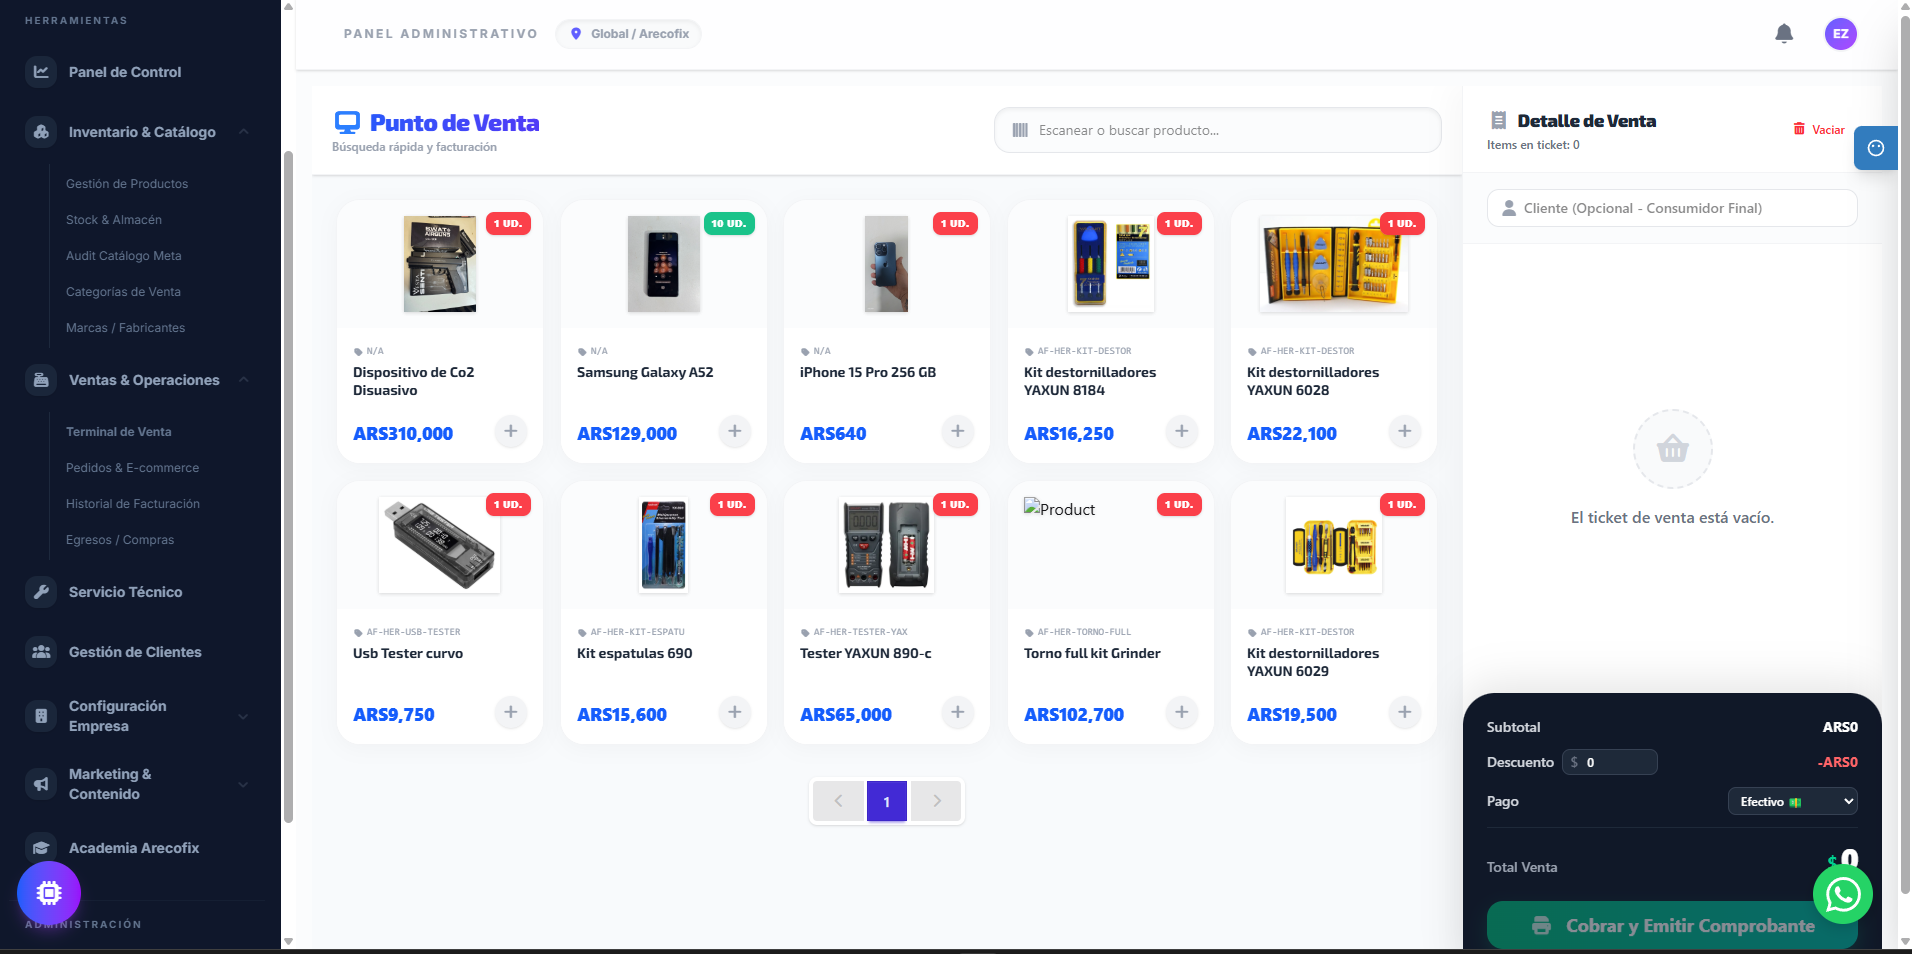
Task: Open Marcas / Fabricantes
Action: coord(125,328)
